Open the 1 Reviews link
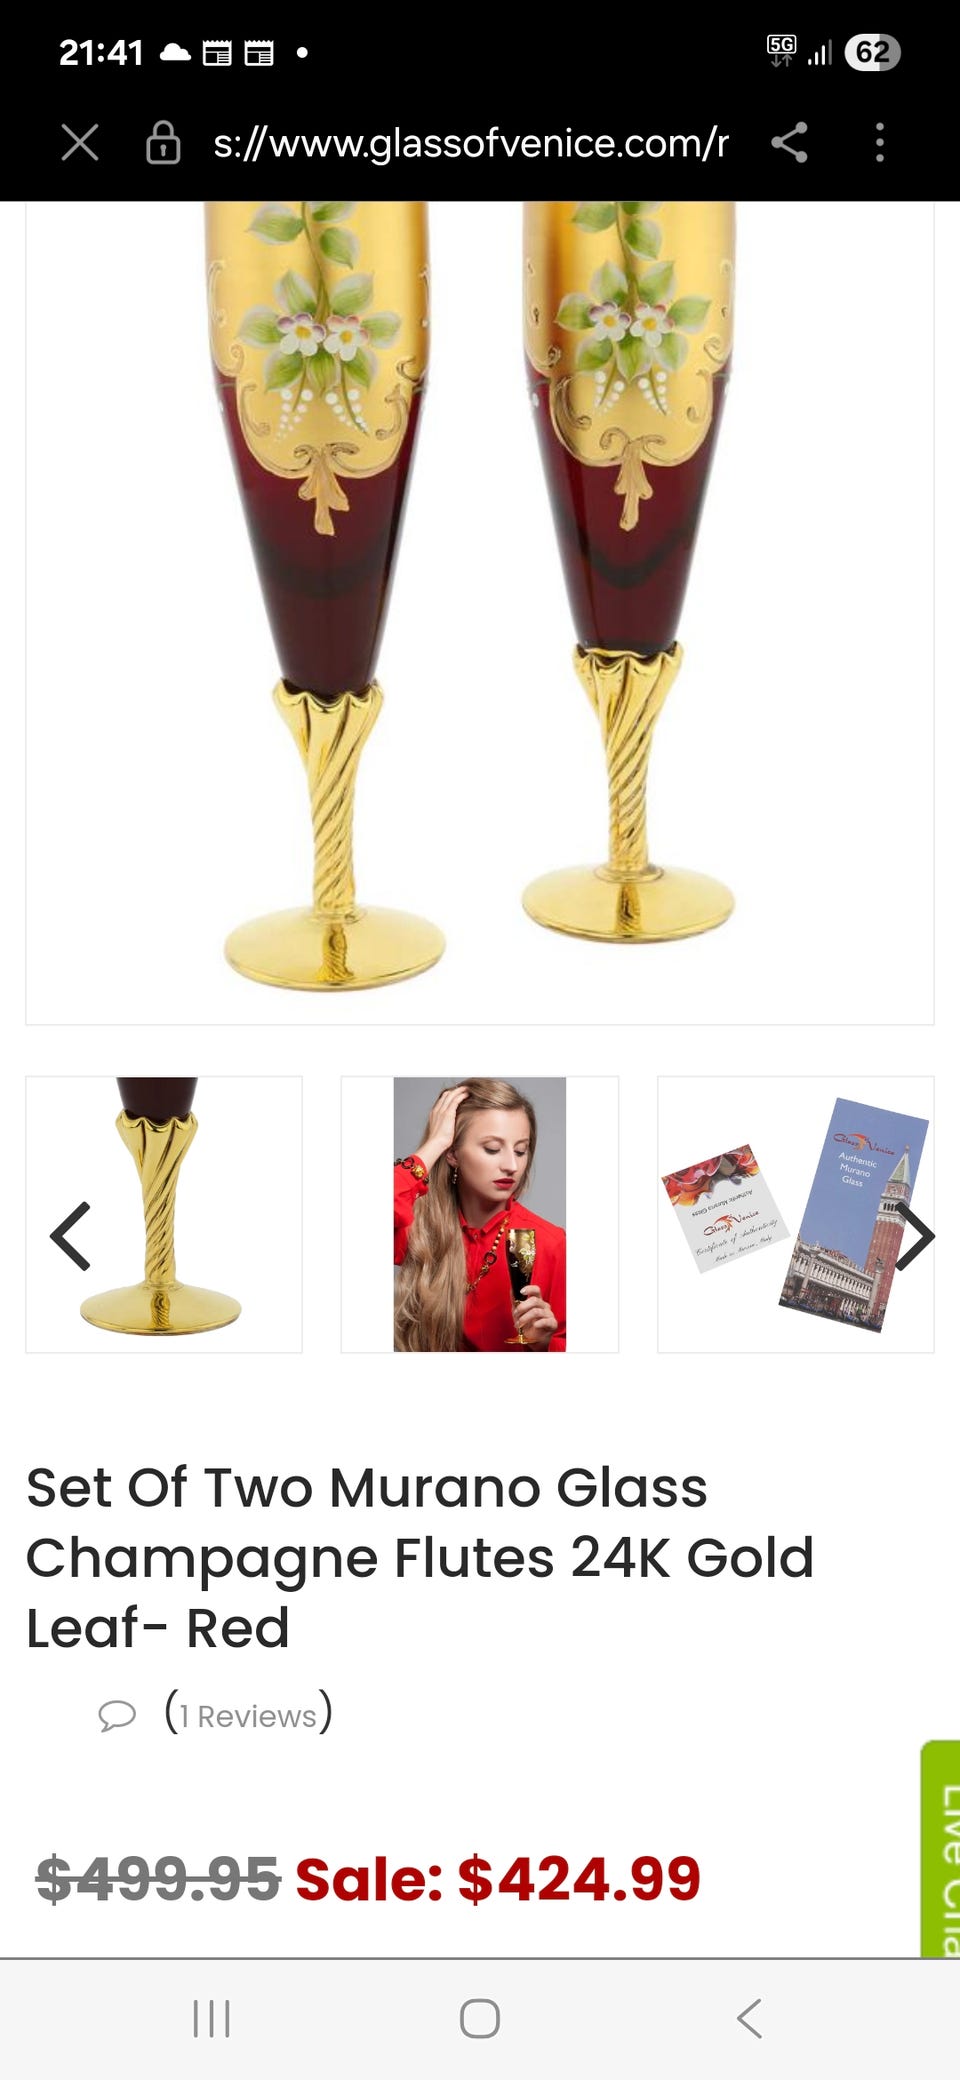Viewport: 960px width, 2080px height. pos(248,1714)
